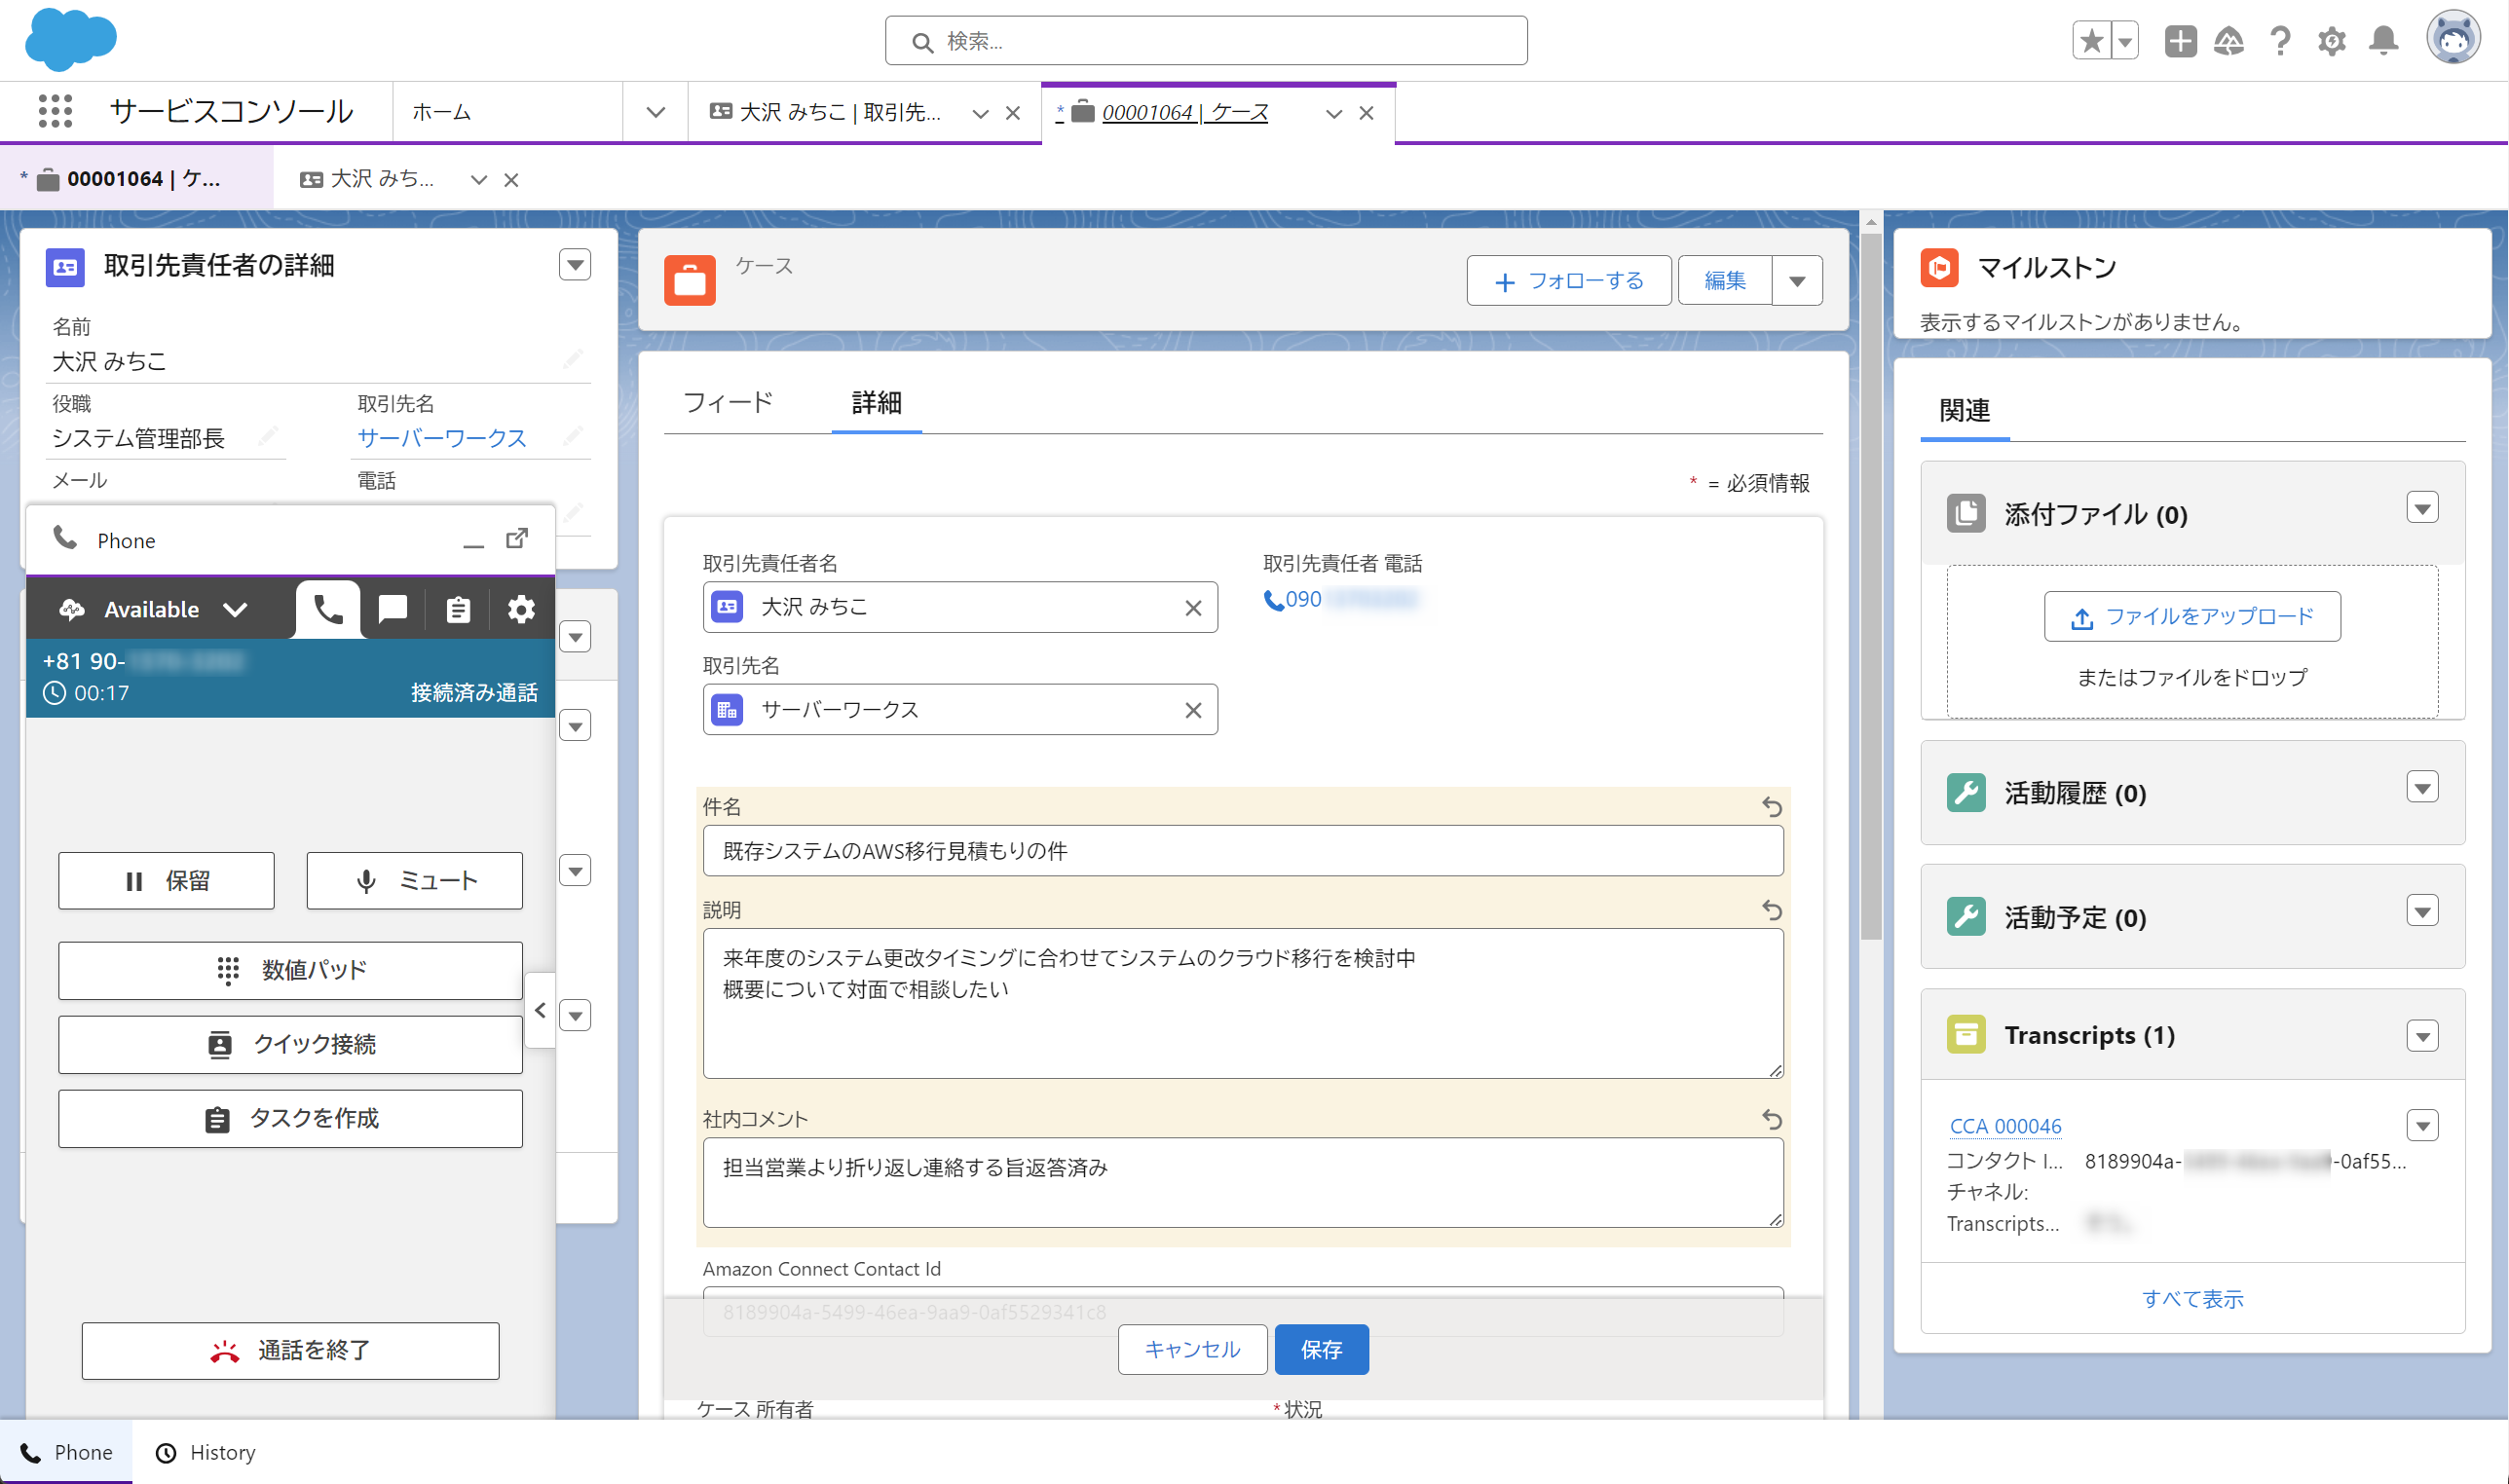Click the 保存 button
This screenshot has height=1484, width=2509.
[x=1321, y=1350]
